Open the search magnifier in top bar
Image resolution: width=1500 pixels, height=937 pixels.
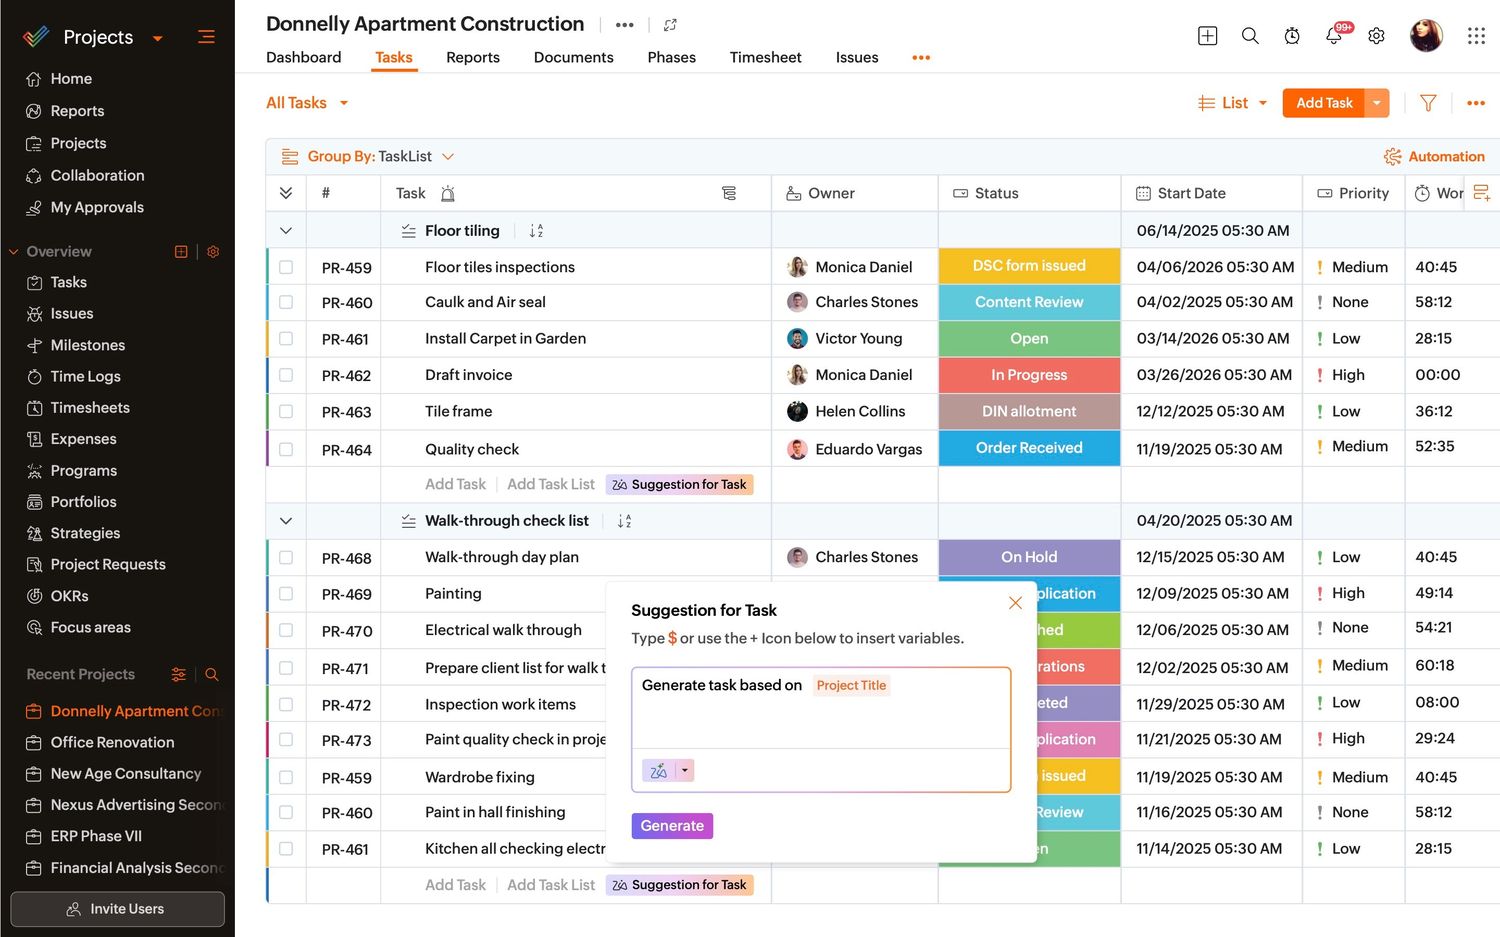(1250, 36)
